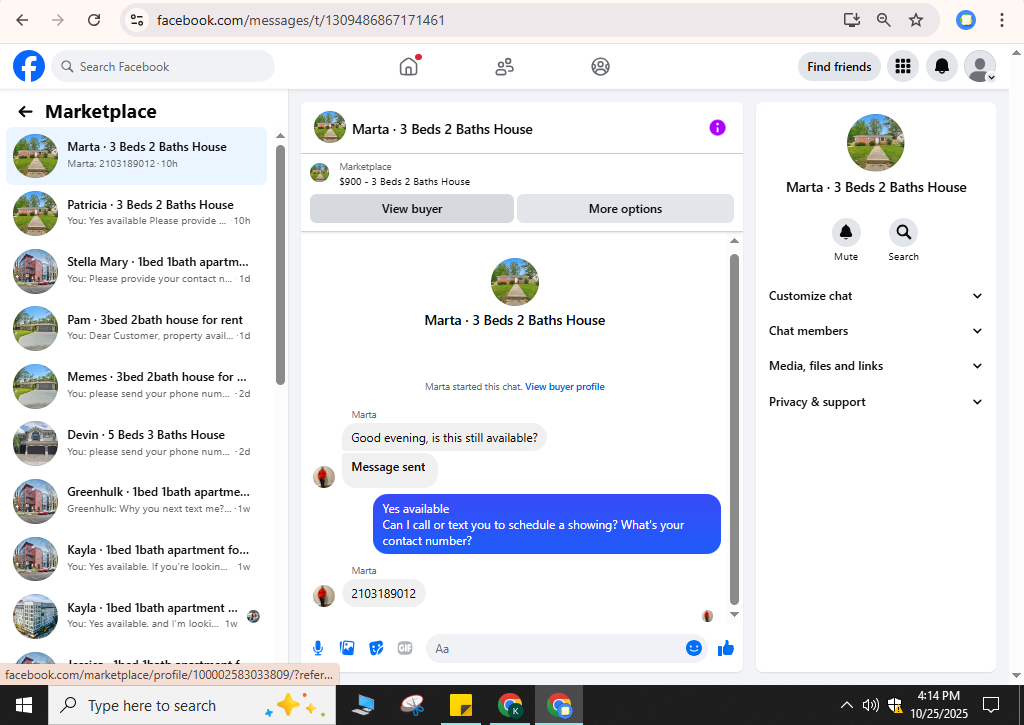Go back using browser back arrow

click(22, 20)
